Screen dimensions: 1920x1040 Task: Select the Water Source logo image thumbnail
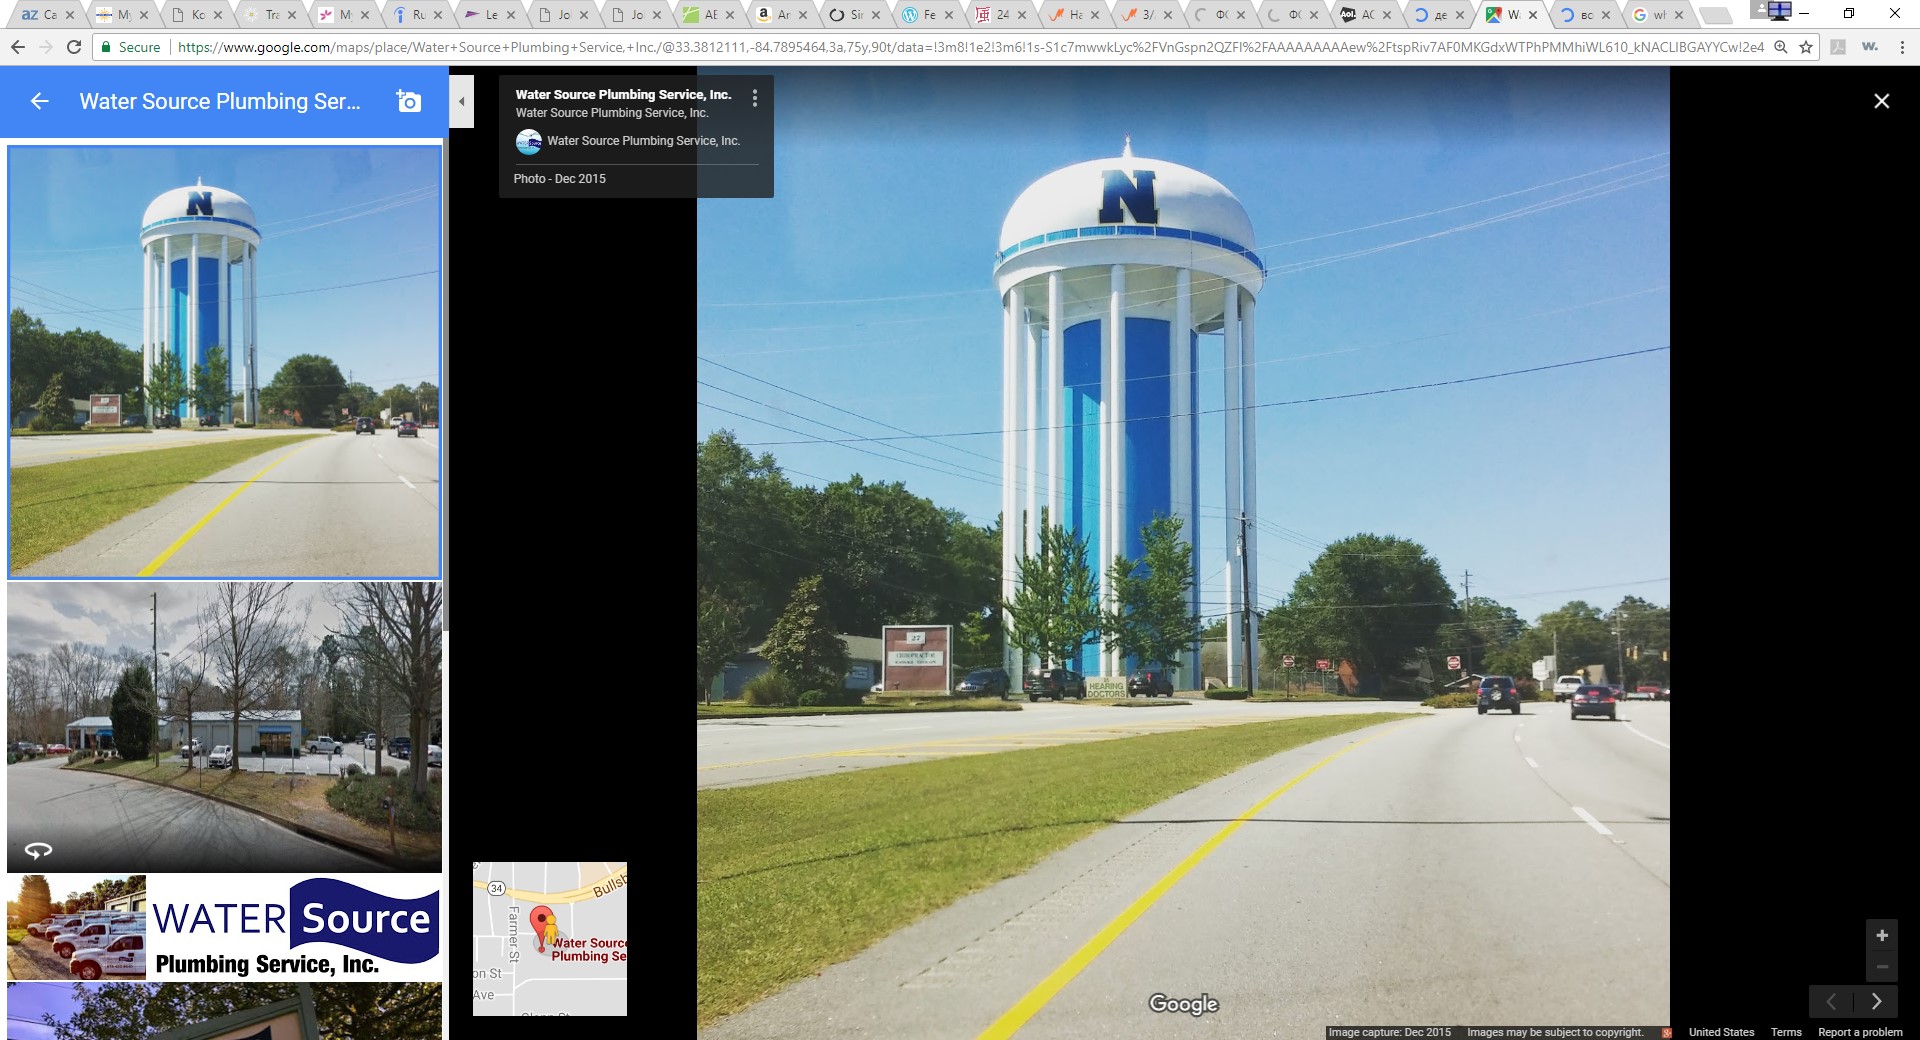pyautogui.click(x=224, y=927)
